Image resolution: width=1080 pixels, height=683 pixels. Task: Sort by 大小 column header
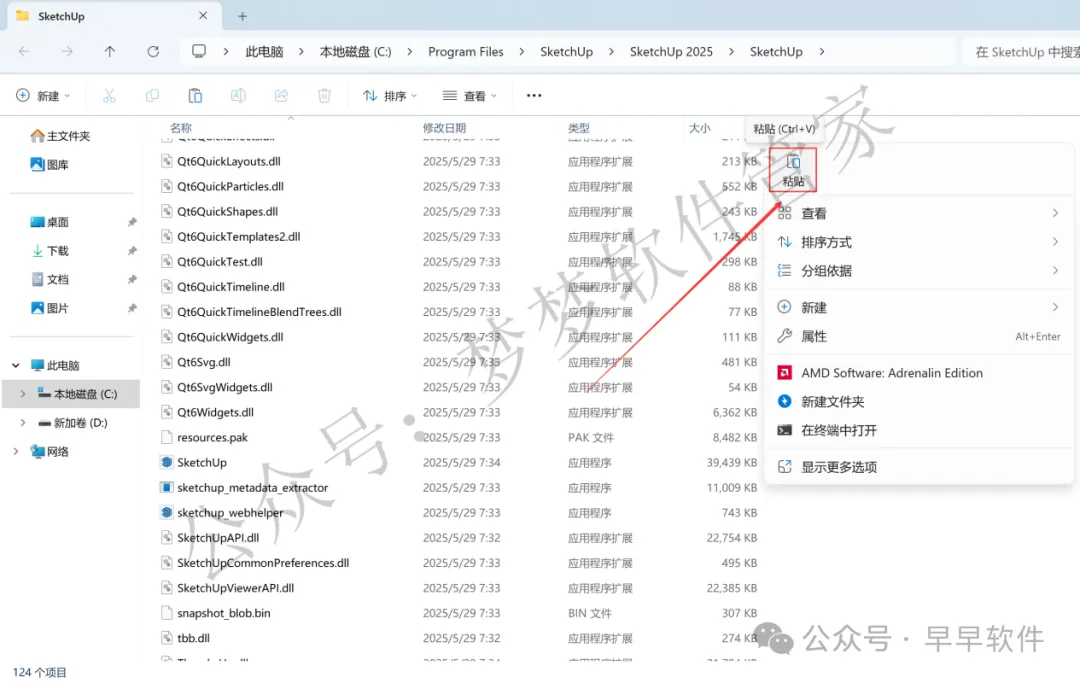(699, 128)
